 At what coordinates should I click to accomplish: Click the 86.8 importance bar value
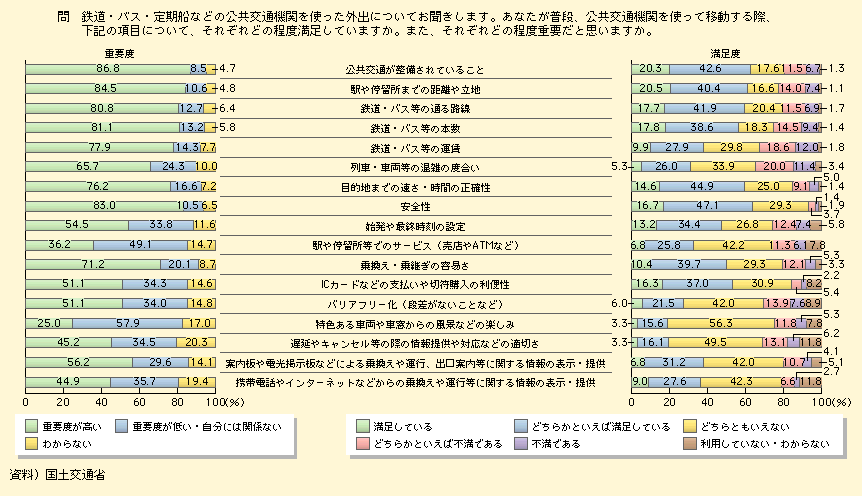(107, 69)
